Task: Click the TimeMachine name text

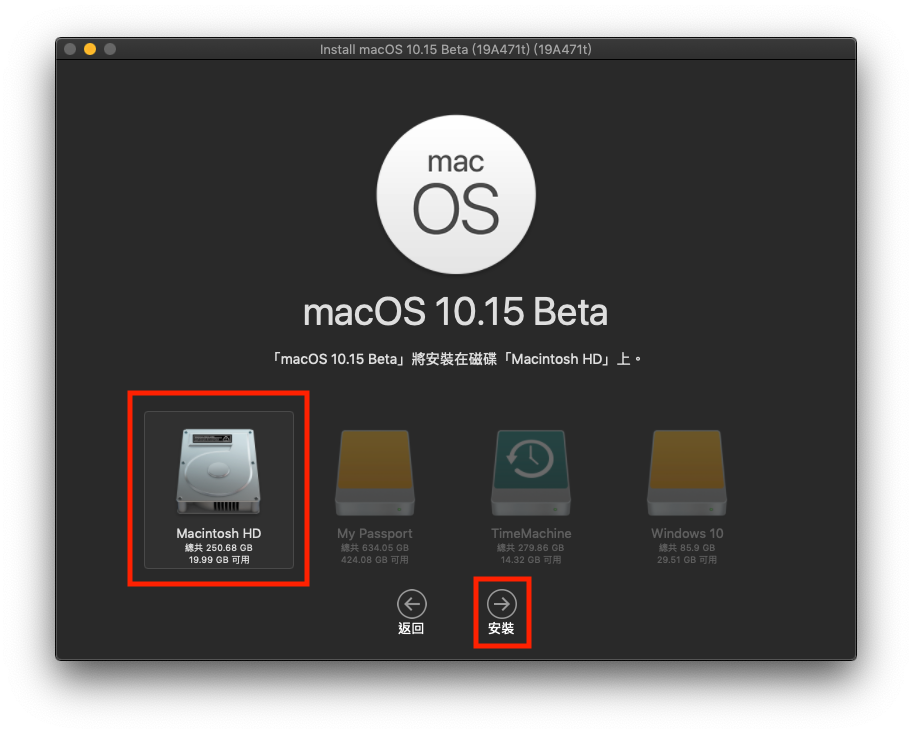Action: 531,533
